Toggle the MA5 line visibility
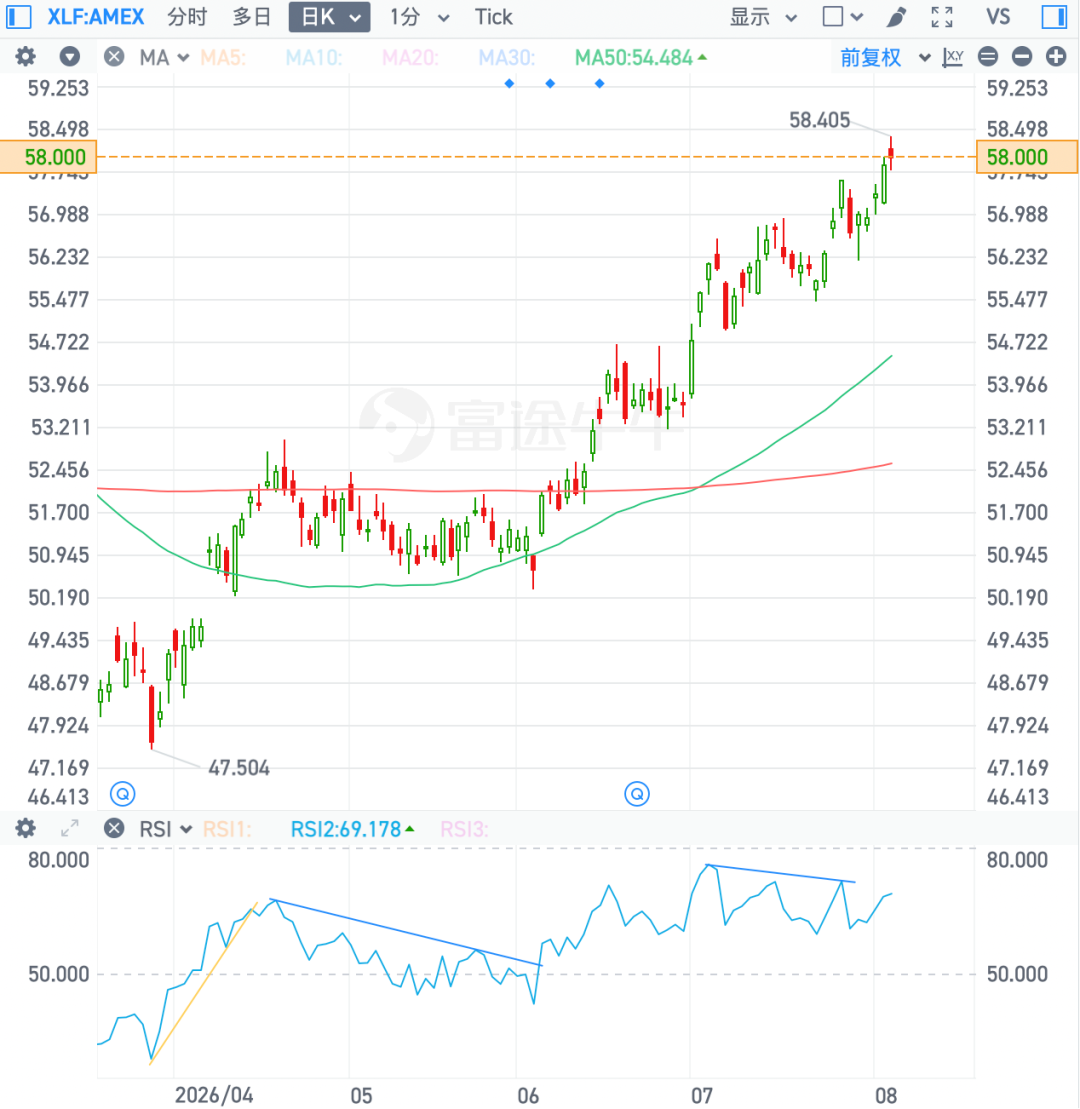Image resolution: width=1080 pixels, height=1109 pixels. (223, 57)
